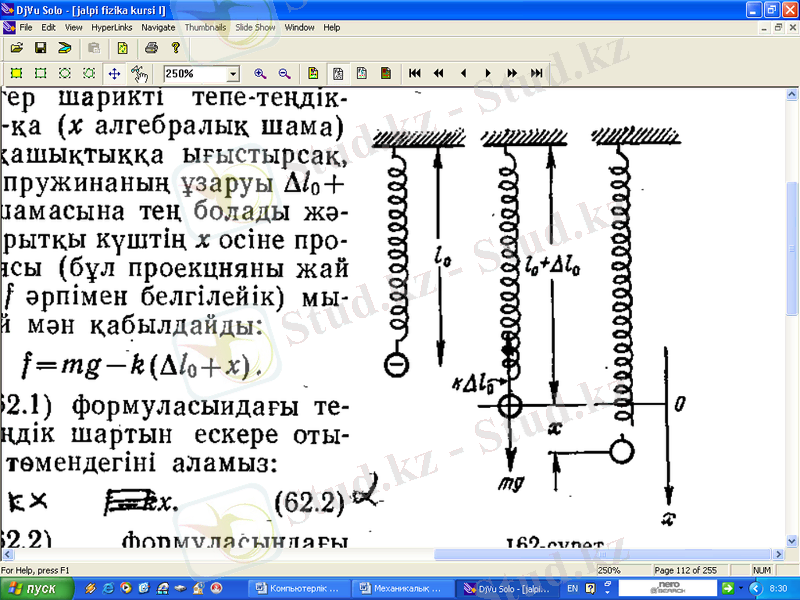Open a file with the folder icon
Image resolution: width=800 pixels, height=600 pixels.
17,48
